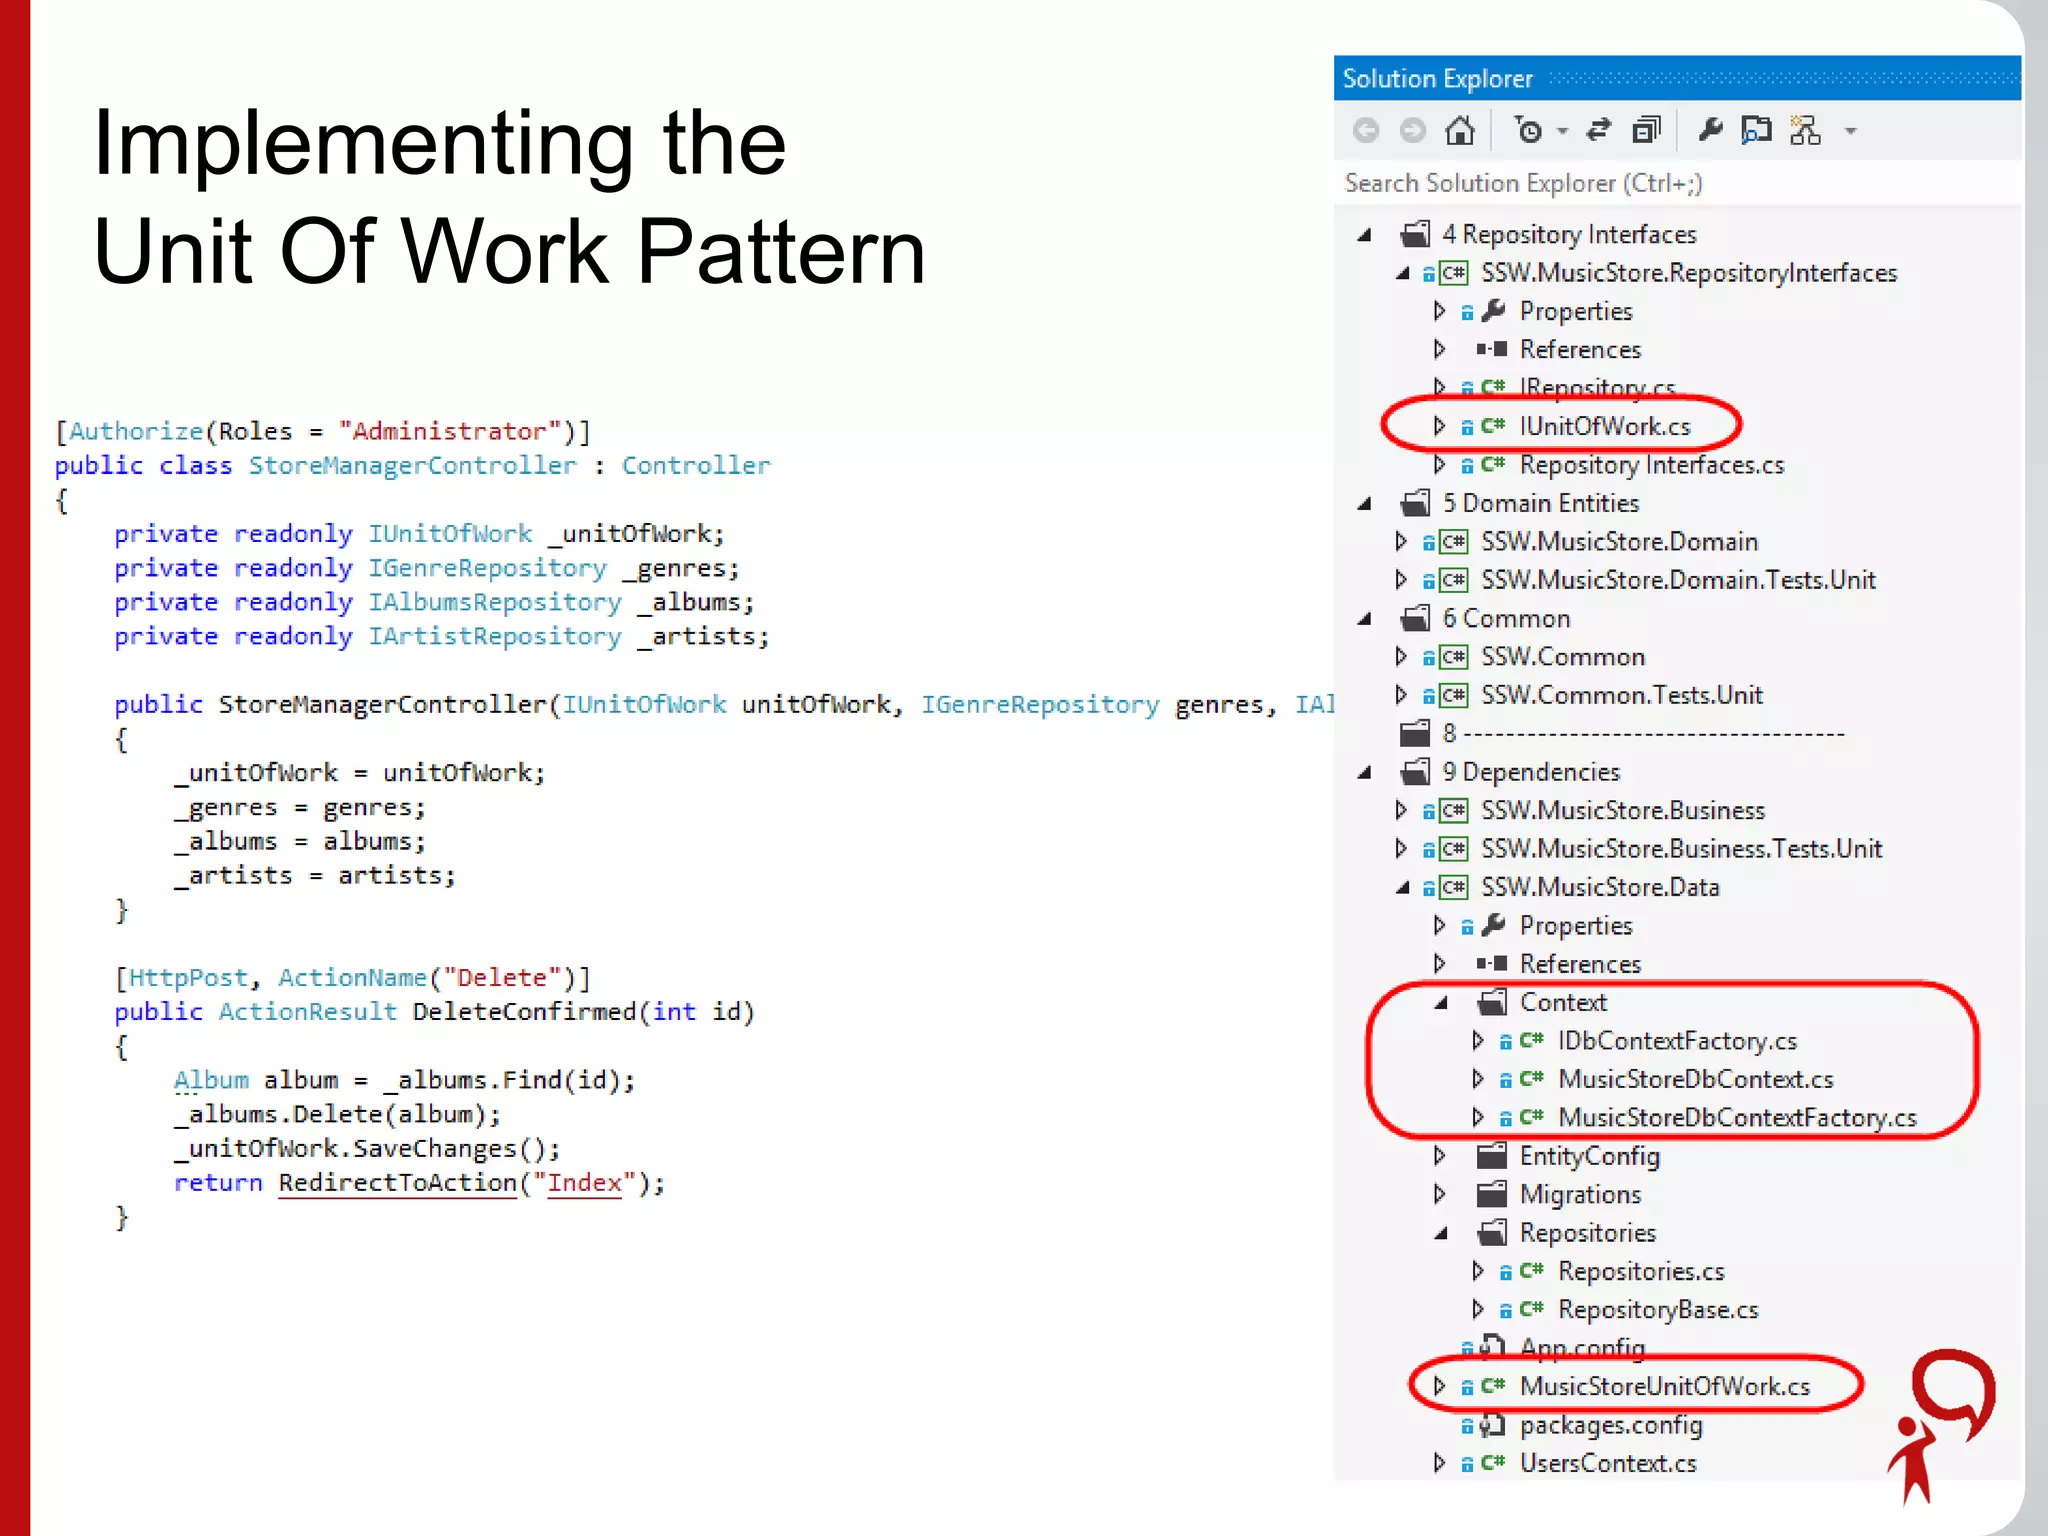Expand the Migrations folder
Image resolution: width=2048 pixels, height=1536 pixels.
1439,1194
